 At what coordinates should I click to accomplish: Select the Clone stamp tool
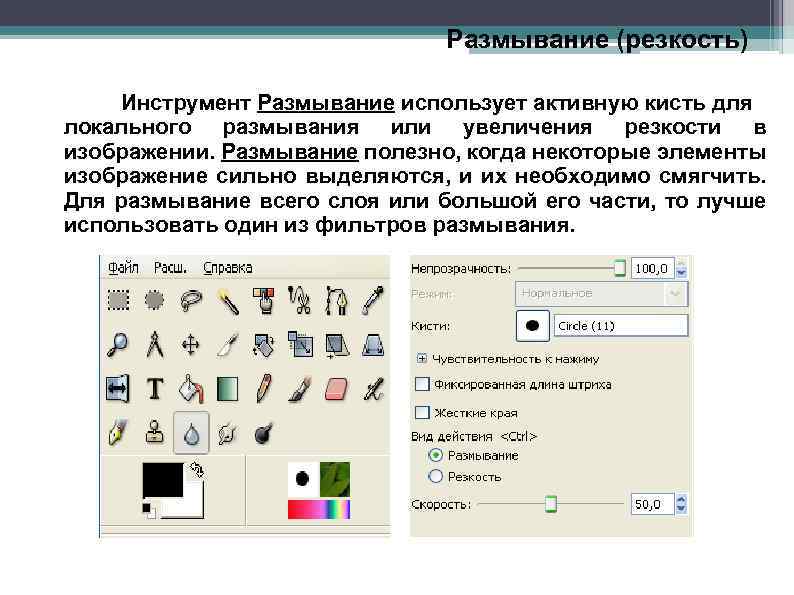point(155,432)
